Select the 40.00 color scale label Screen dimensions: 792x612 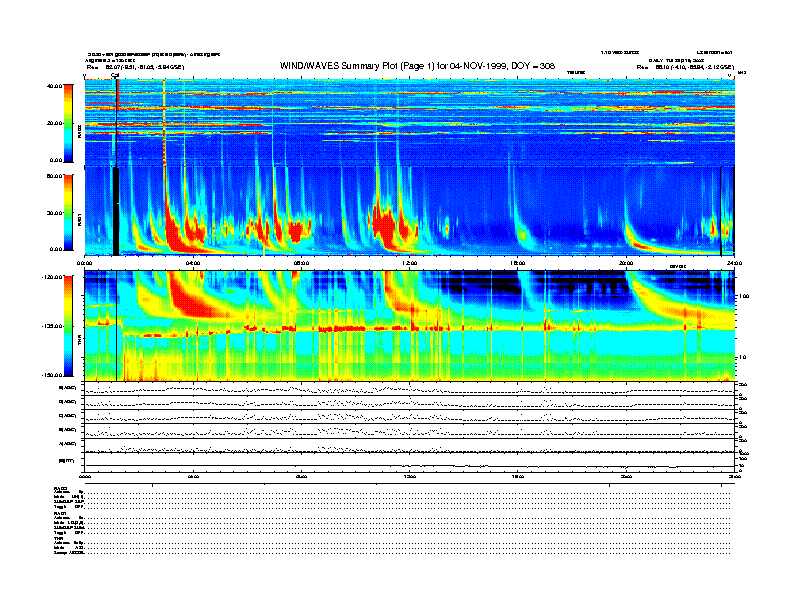coord(55,86)
